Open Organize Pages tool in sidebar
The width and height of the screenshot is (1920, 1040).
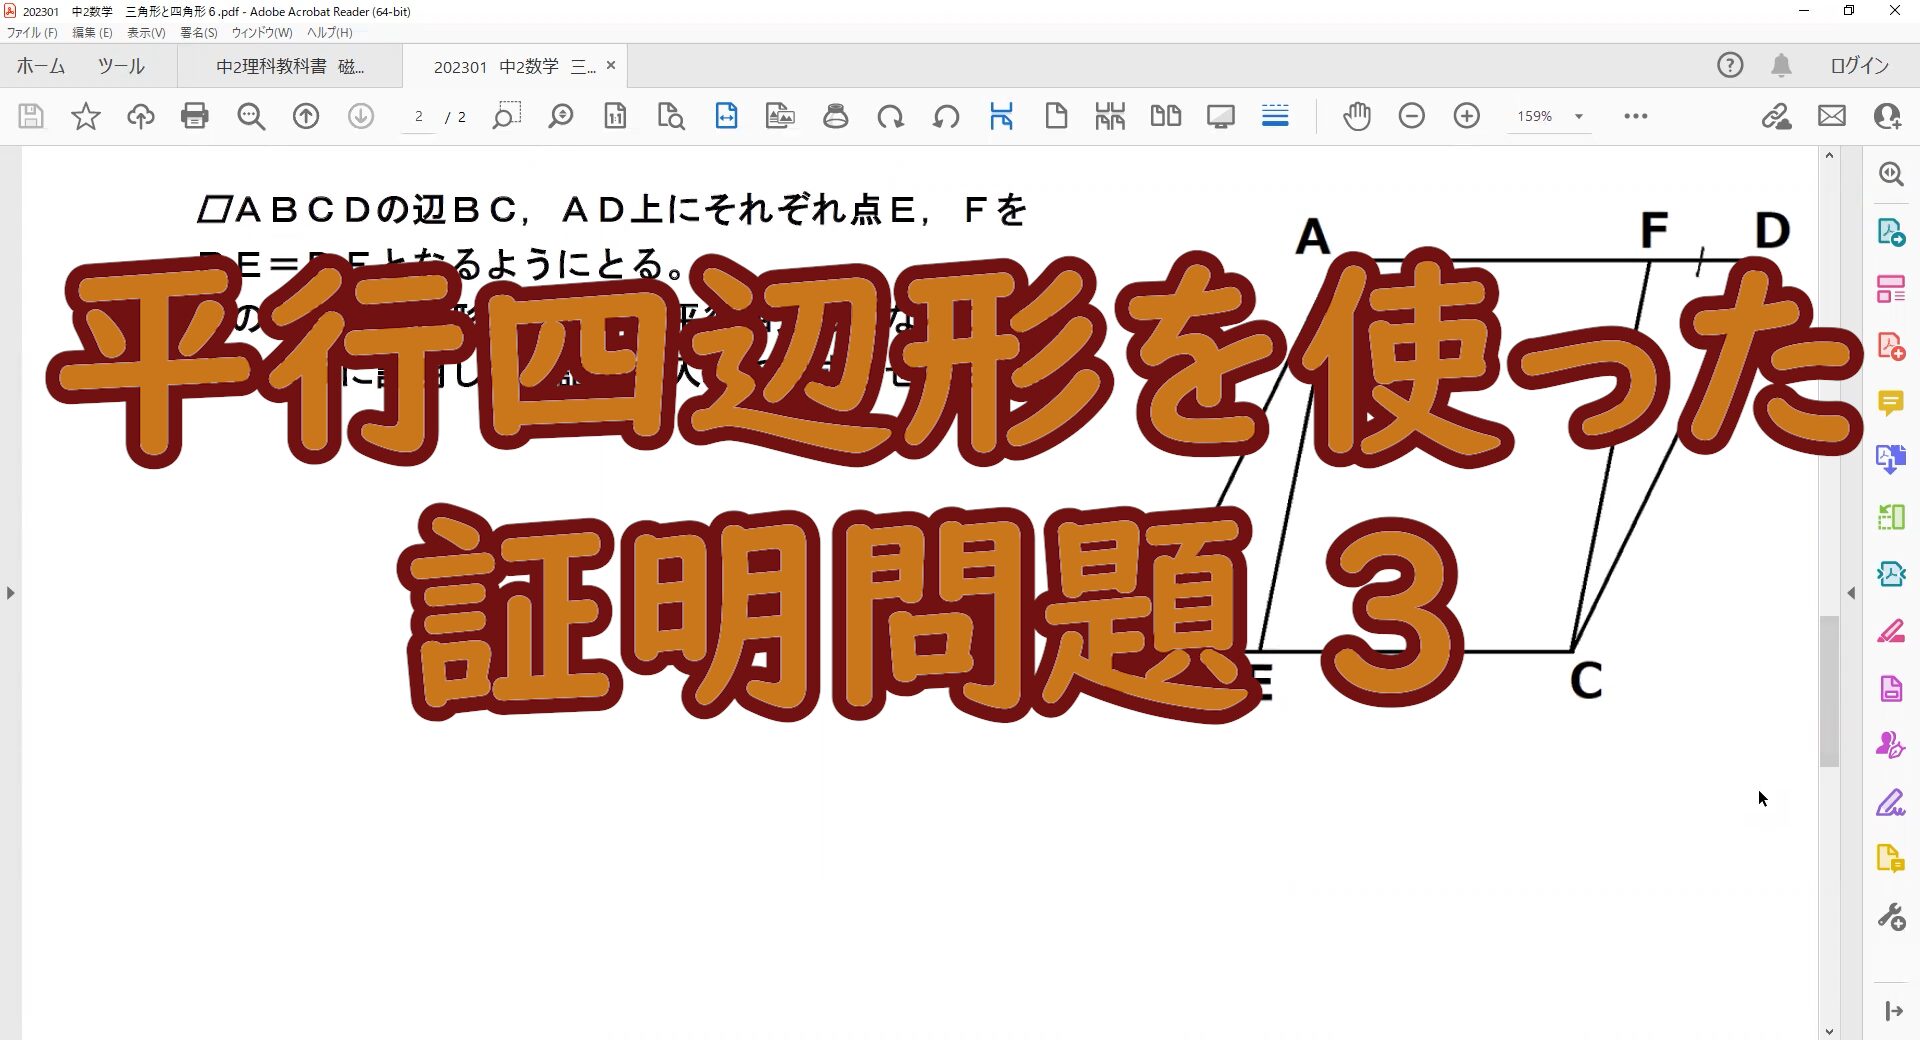click(1890, 289)
